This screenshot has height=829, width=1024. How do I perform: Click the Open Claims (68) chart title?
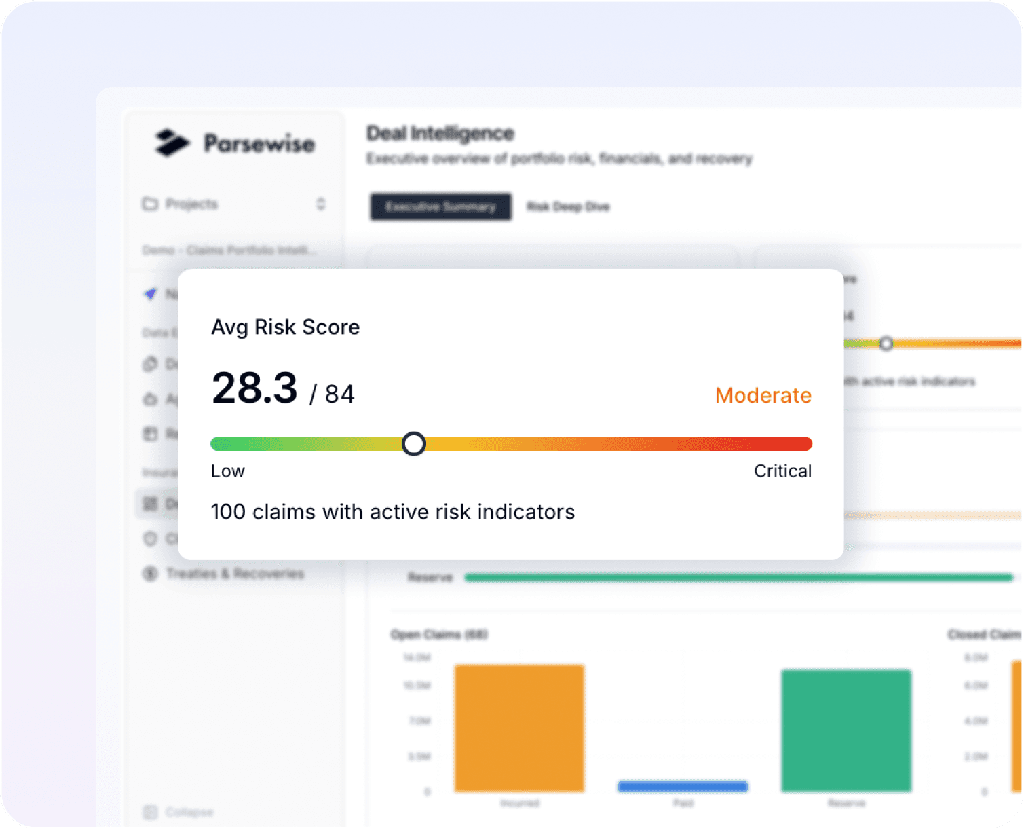pyautogui.click(x=439, y=634)
